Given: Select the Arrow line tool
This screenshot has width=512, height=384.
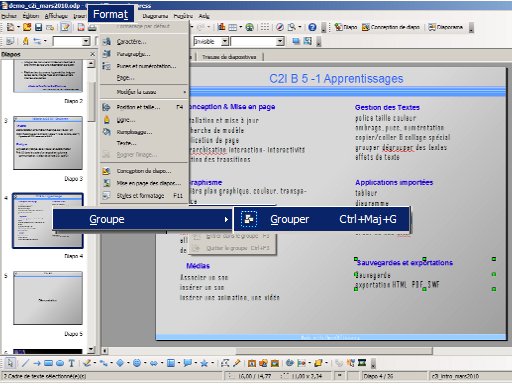Looking at the screenshot, I should (37, 363).
